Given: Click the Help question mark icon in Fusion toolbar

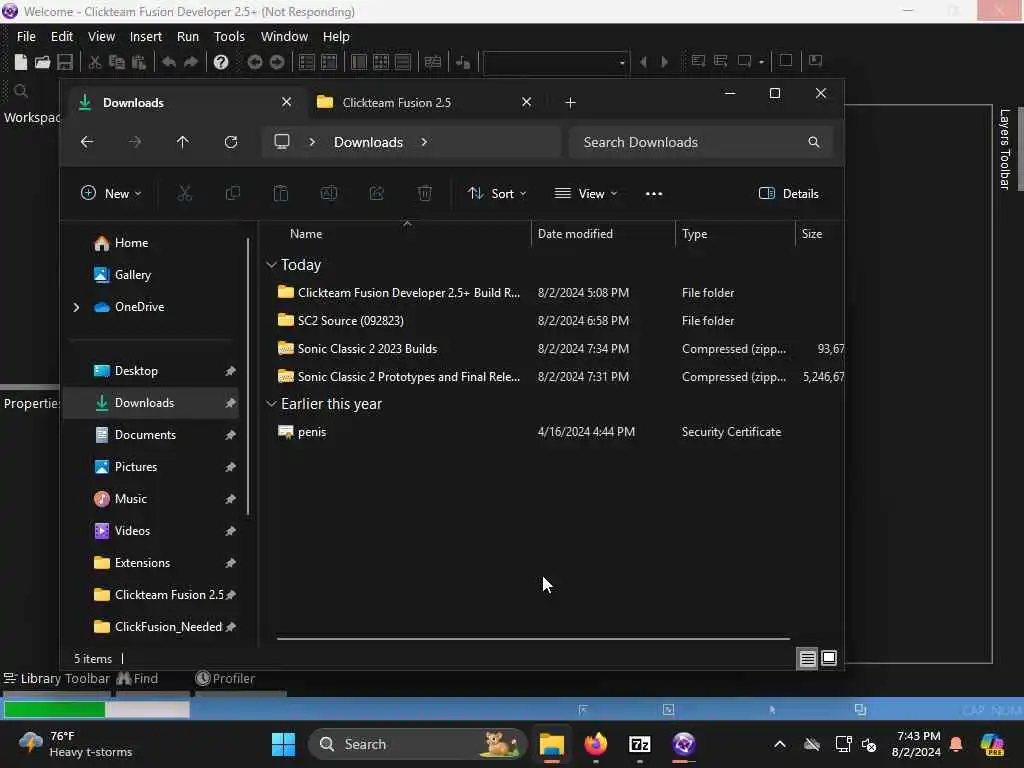Looking at the screenshot, I should click(221, 62).
